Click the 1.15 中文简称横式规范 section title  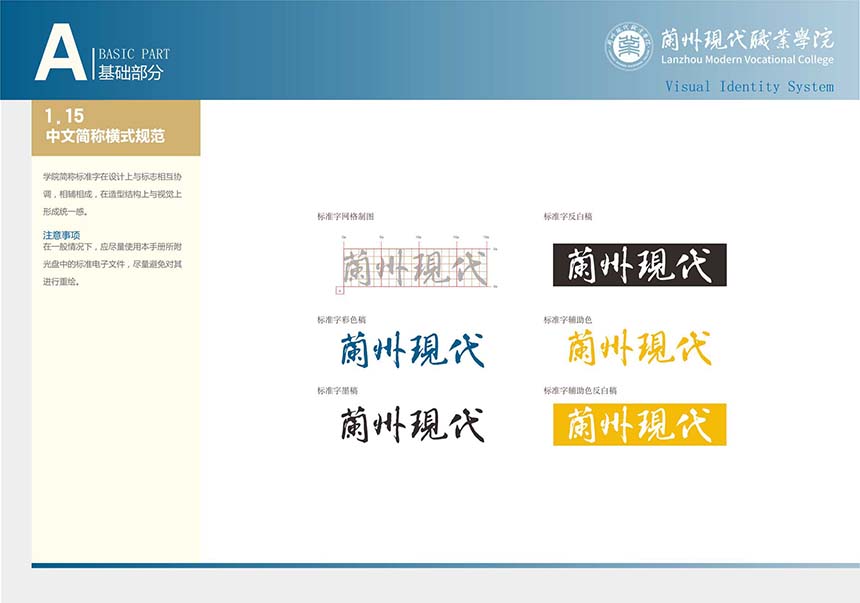(105, 128)
